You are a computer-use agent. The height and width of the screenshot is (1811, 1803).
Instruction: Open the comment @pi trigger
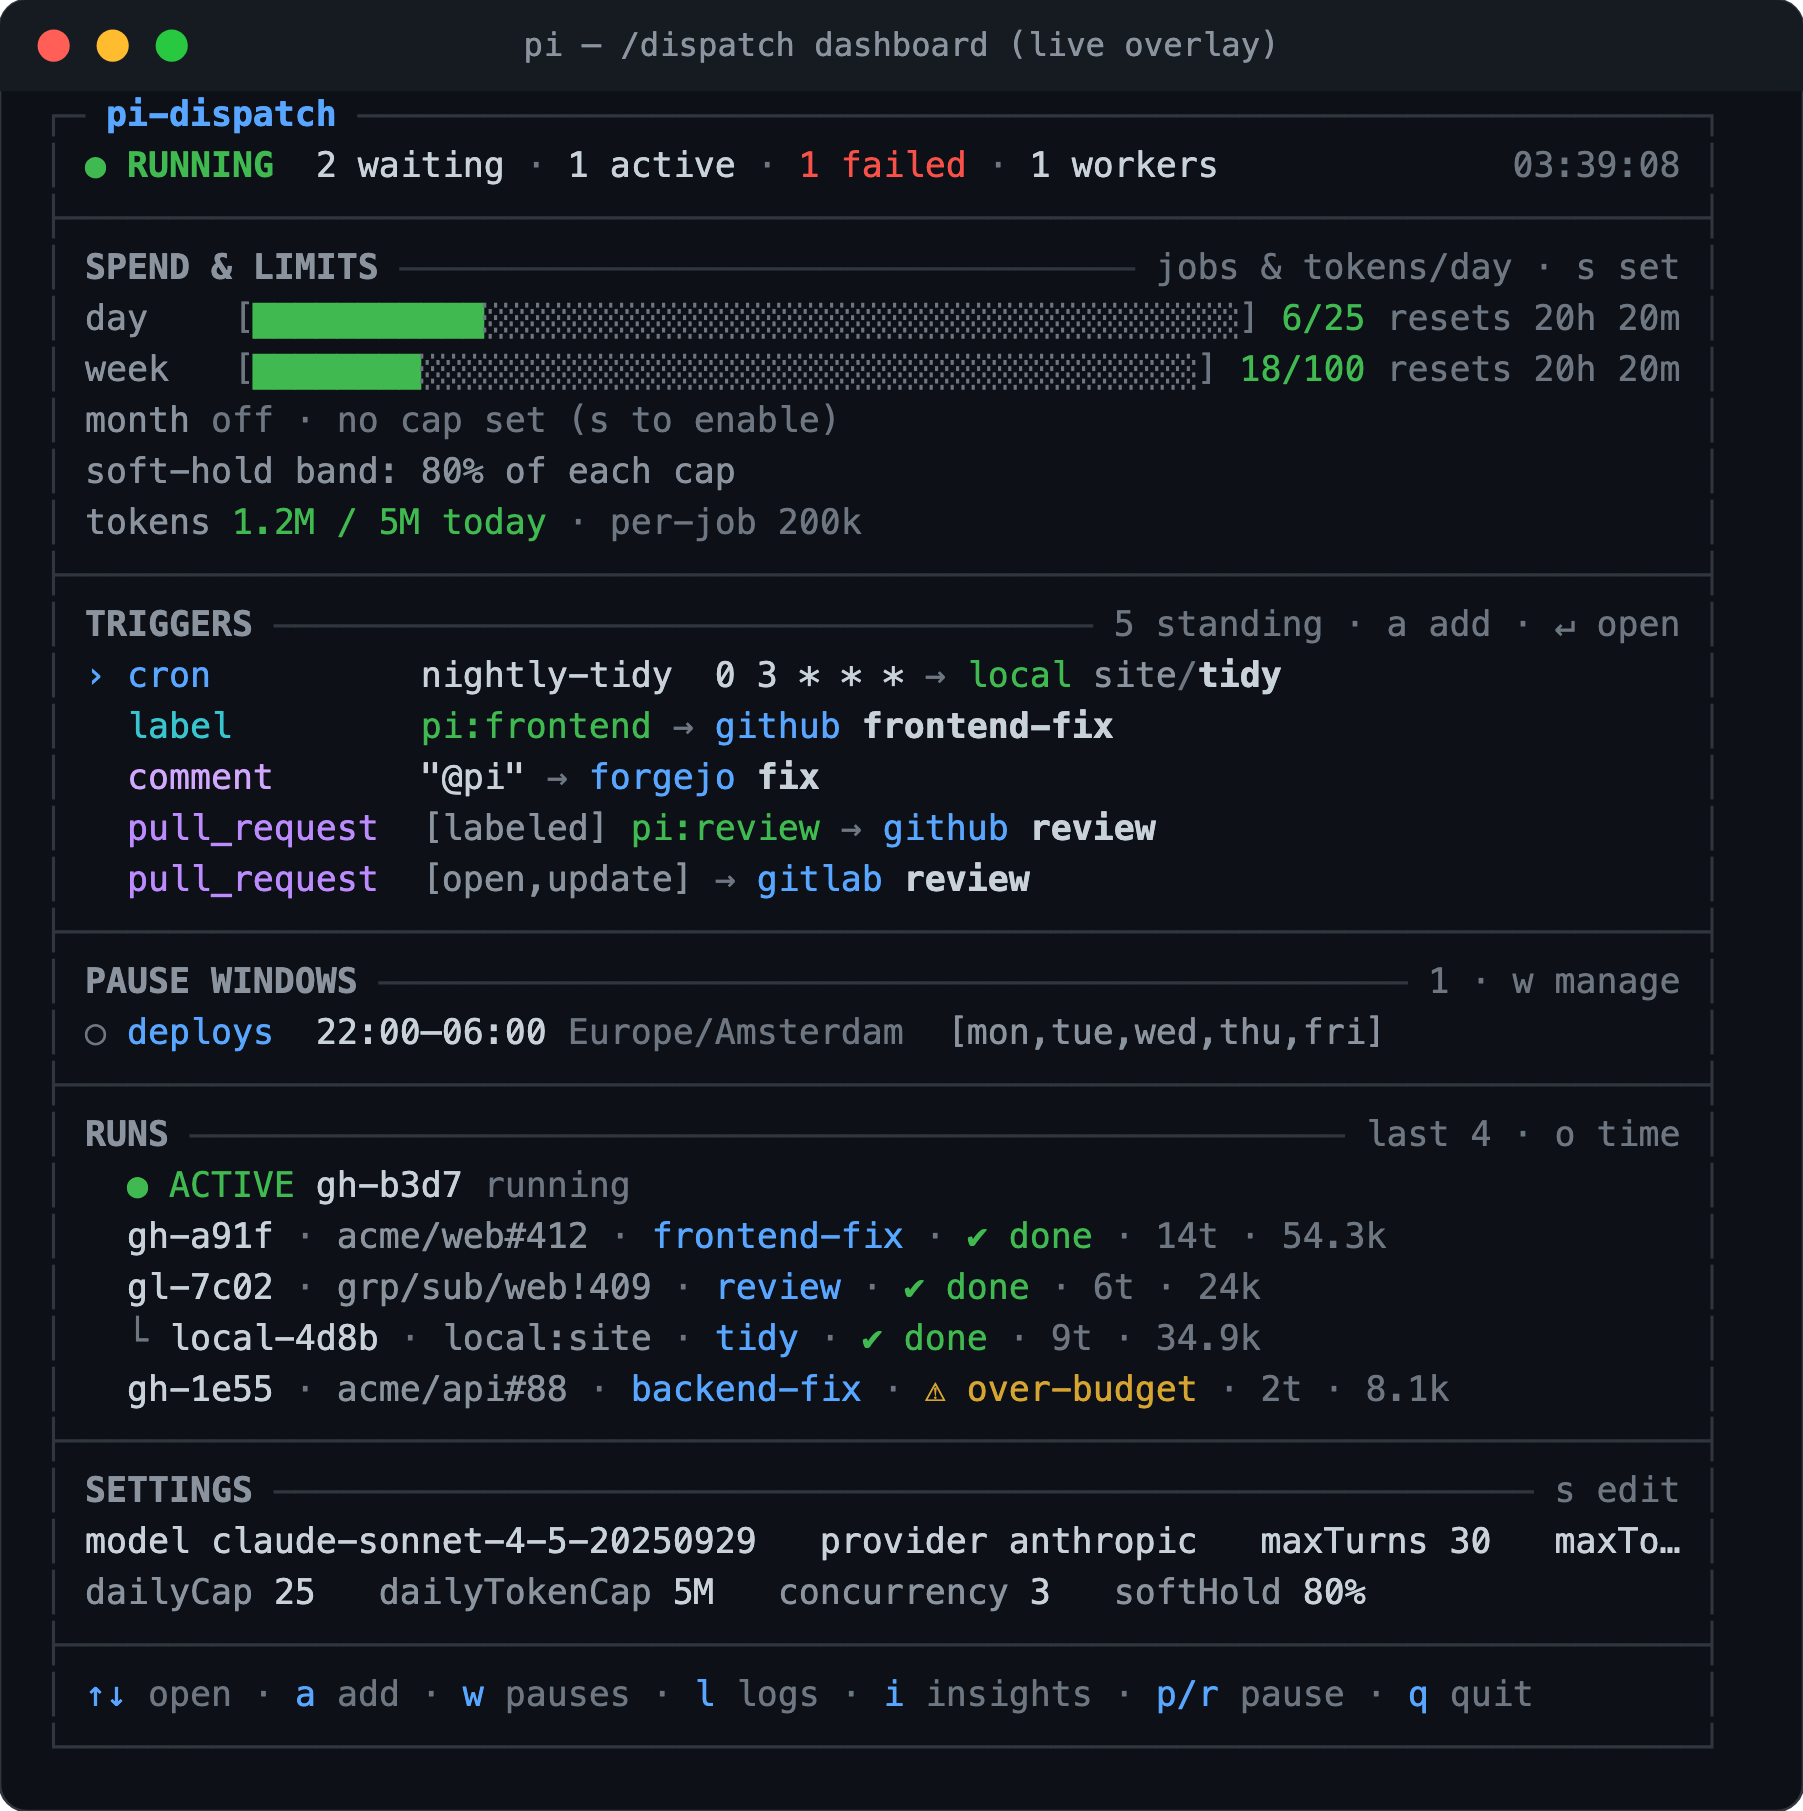pos(473,777)
